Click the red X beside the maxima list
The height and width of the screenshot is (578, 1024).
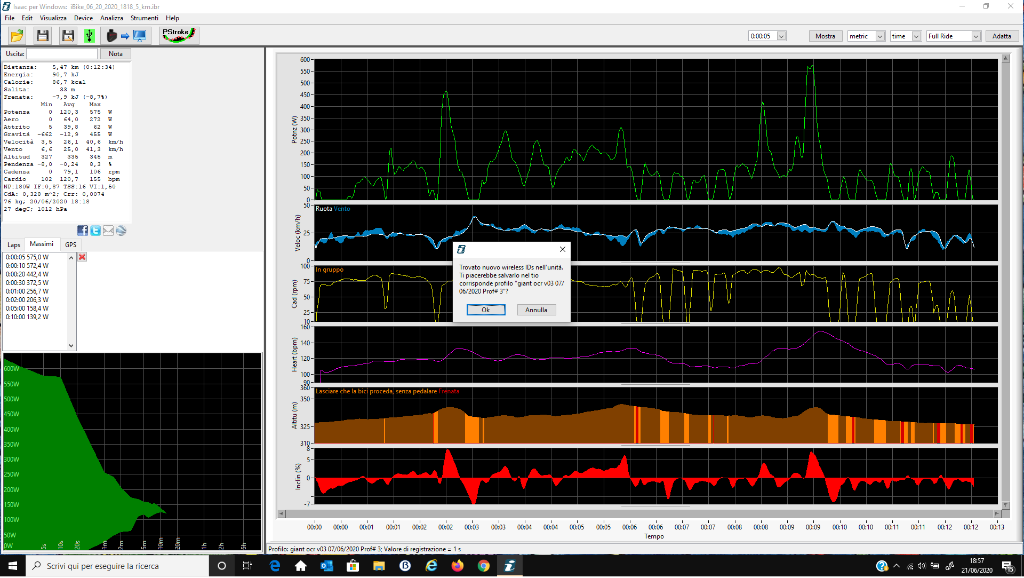click(x=82, y=257)
